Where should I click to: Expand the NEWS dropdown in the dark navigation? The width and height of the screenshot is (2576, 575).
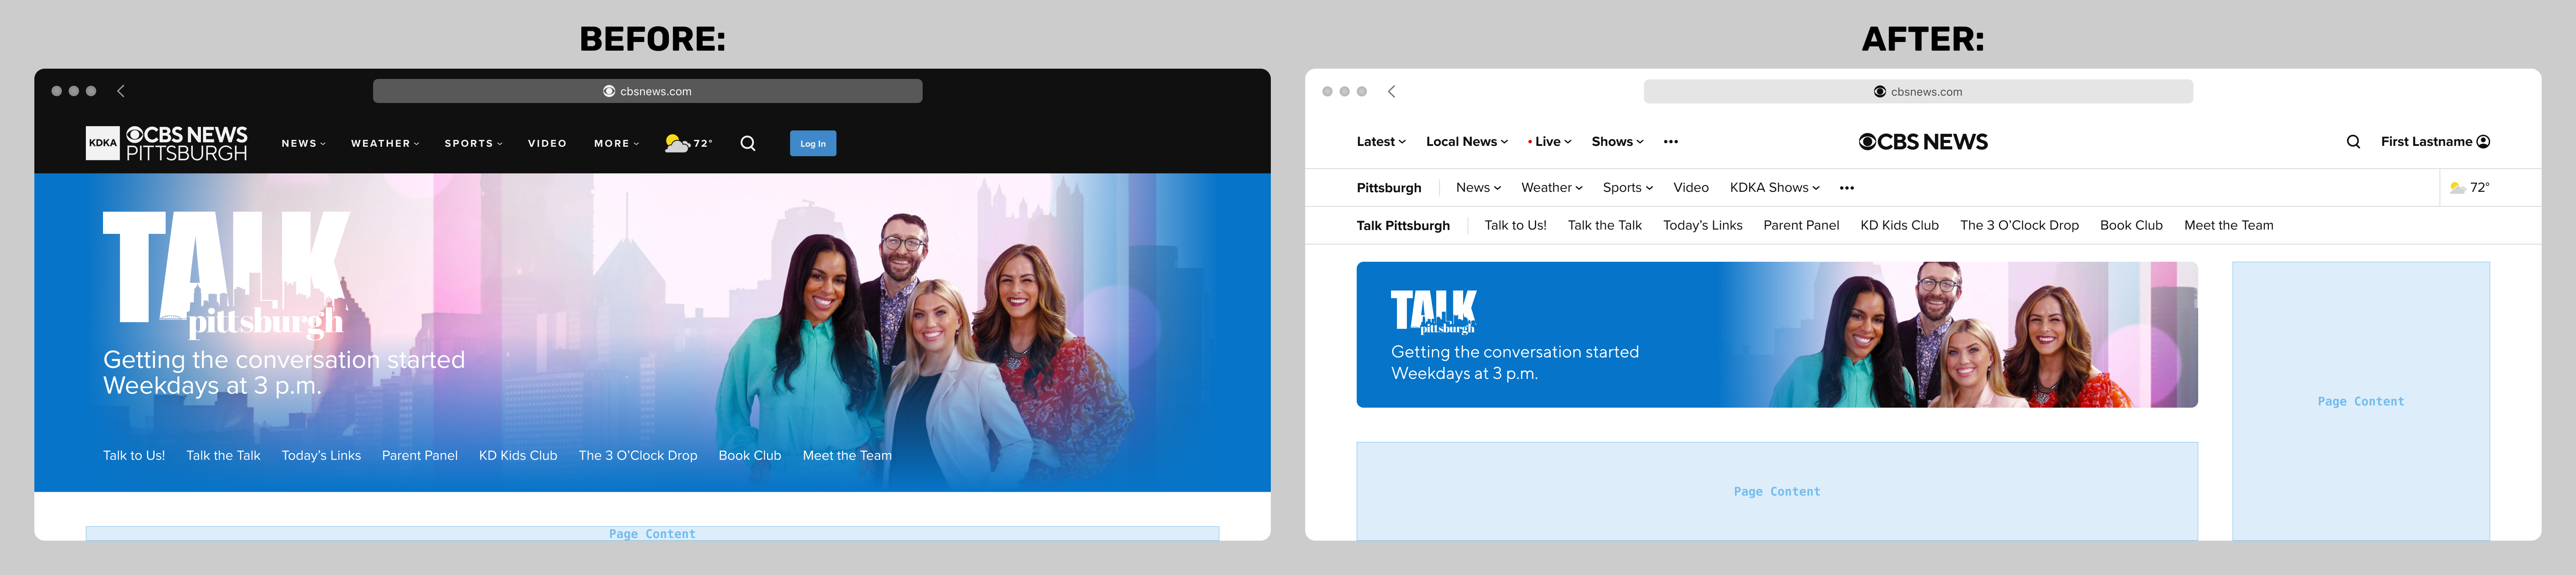click(x=302, y=143)
